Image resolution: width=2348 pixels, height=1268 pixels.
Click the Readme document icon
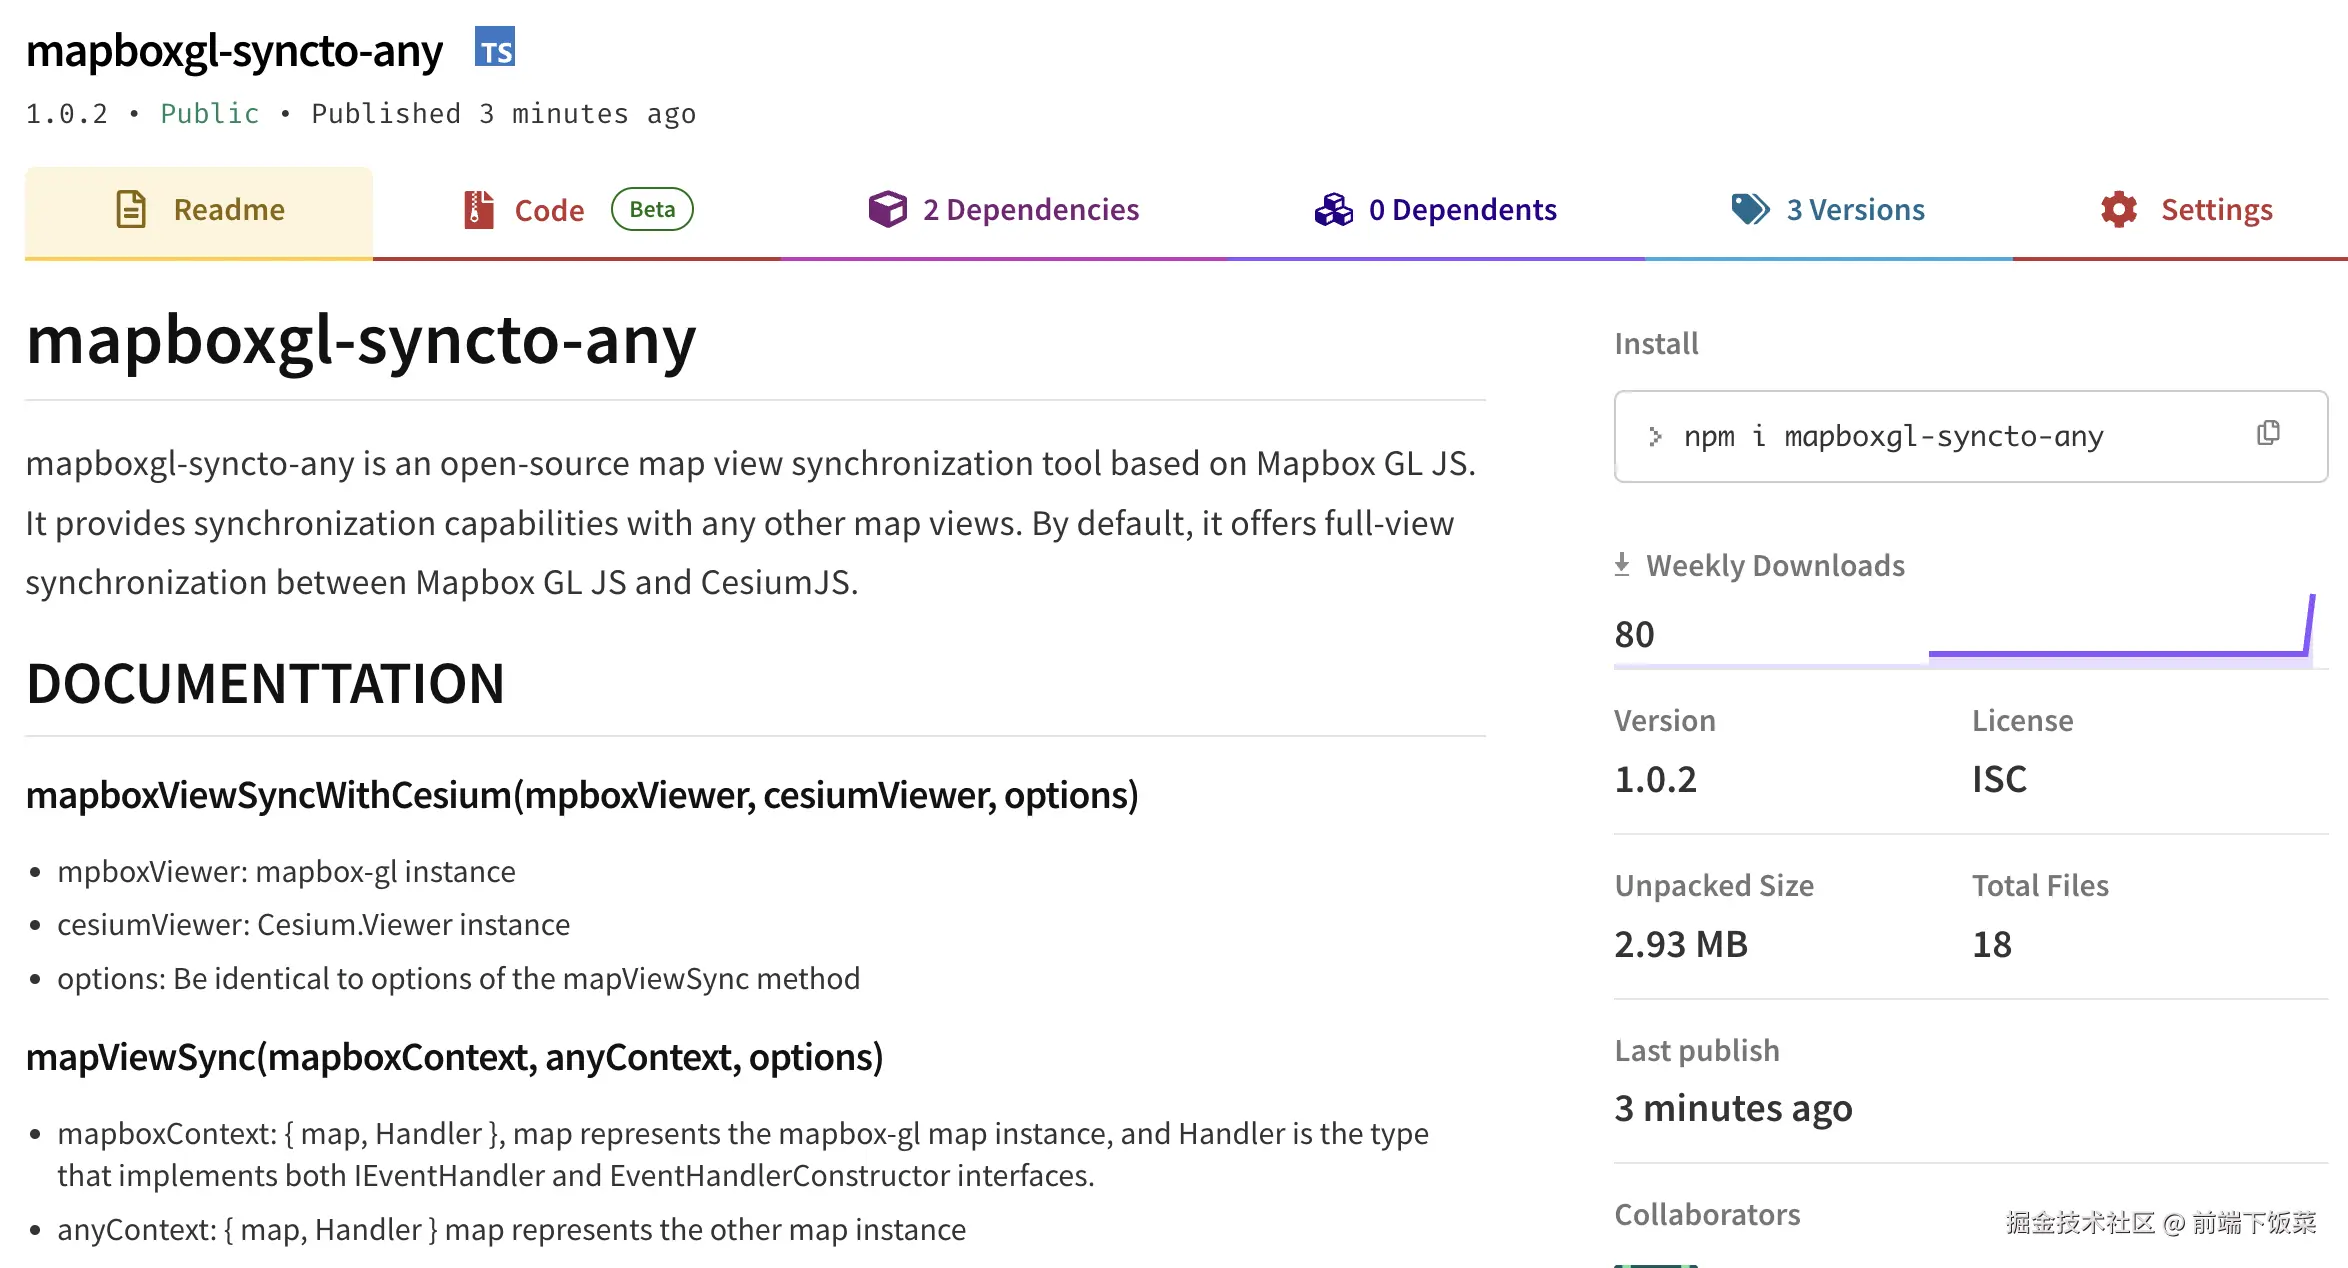click(131, 209)
